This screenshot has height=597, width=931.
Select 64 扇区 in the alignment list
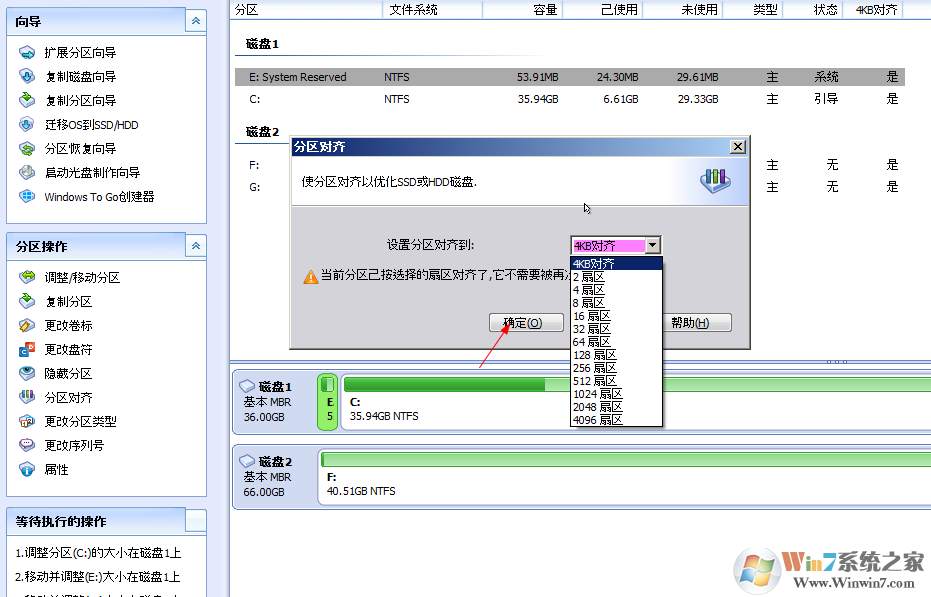pos(592,342)
